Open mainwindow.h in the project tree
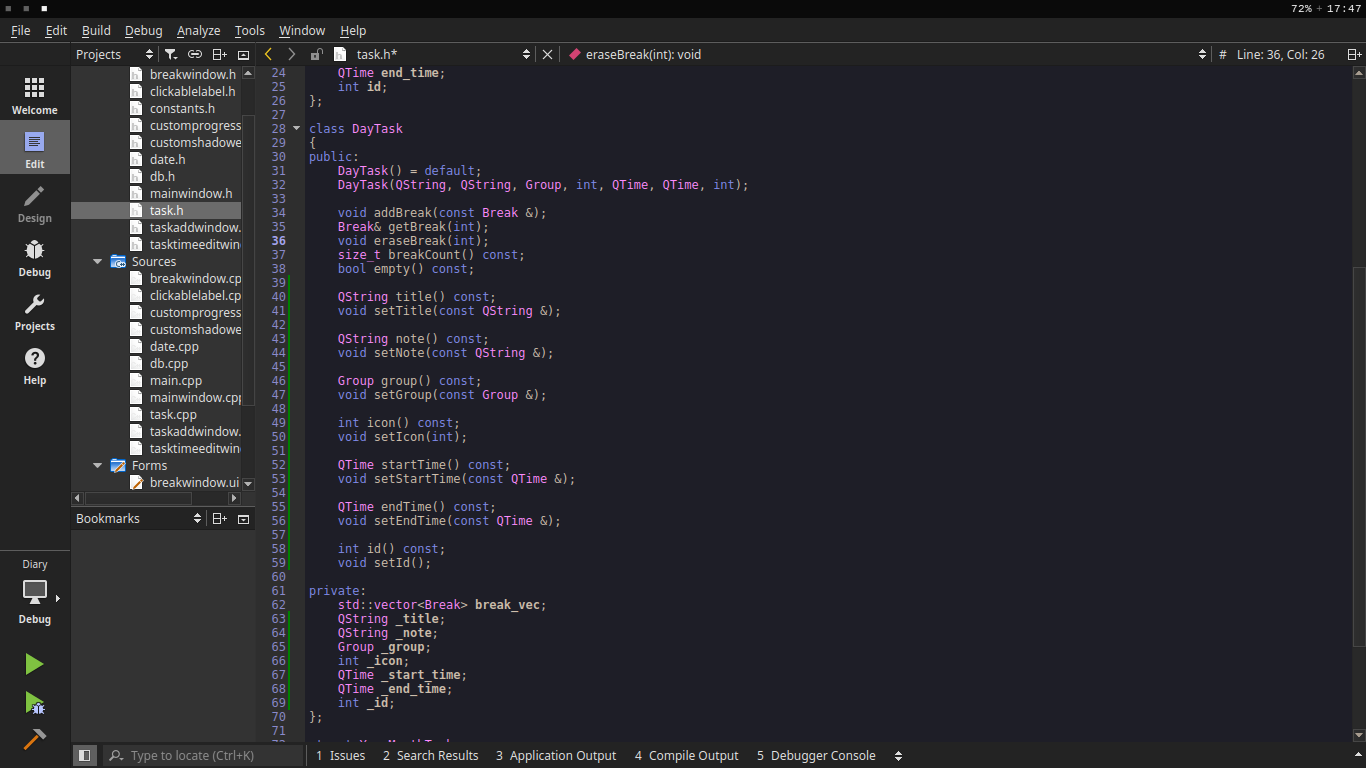This screenshot has width=1366, height=768. (190, 193)
